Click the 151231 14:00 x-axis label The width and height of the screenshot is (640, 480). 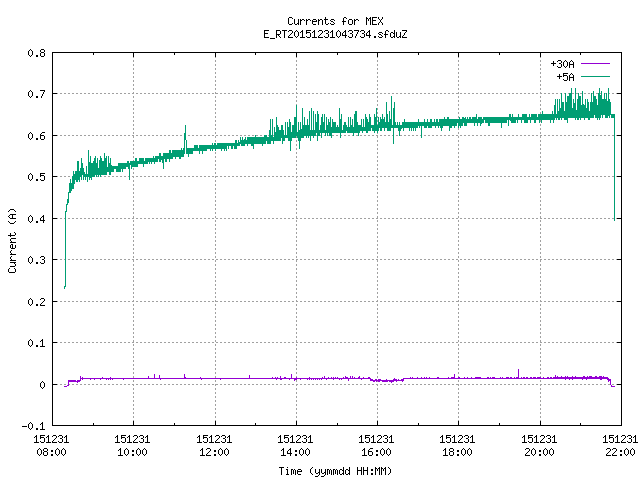point(295,445)
